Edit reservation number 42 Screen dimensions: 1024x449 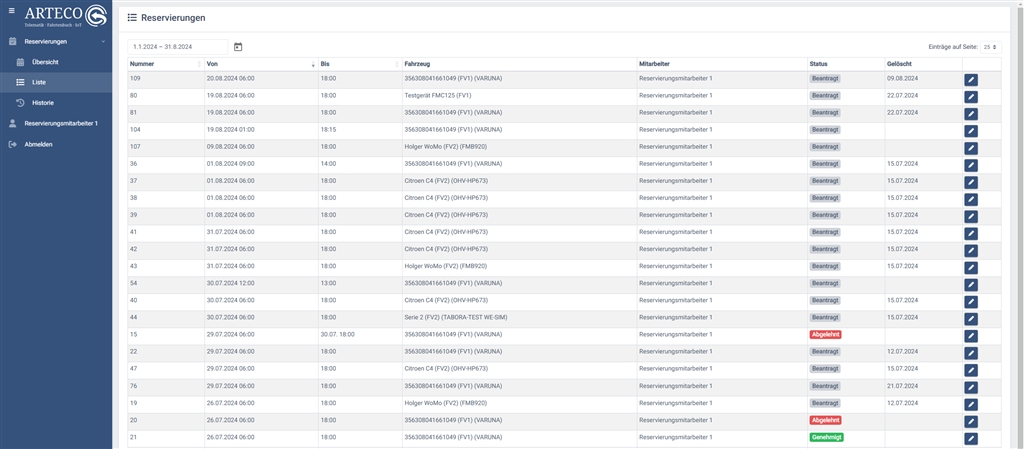coord(970,251)
